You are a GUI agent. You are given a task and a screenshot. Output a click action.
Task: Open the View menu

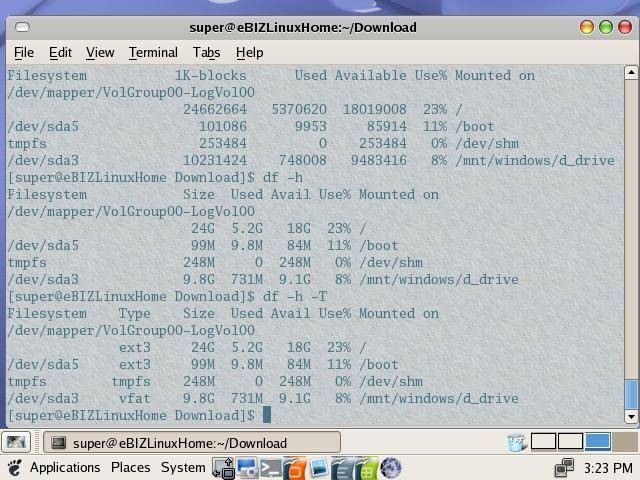point(100,52)
